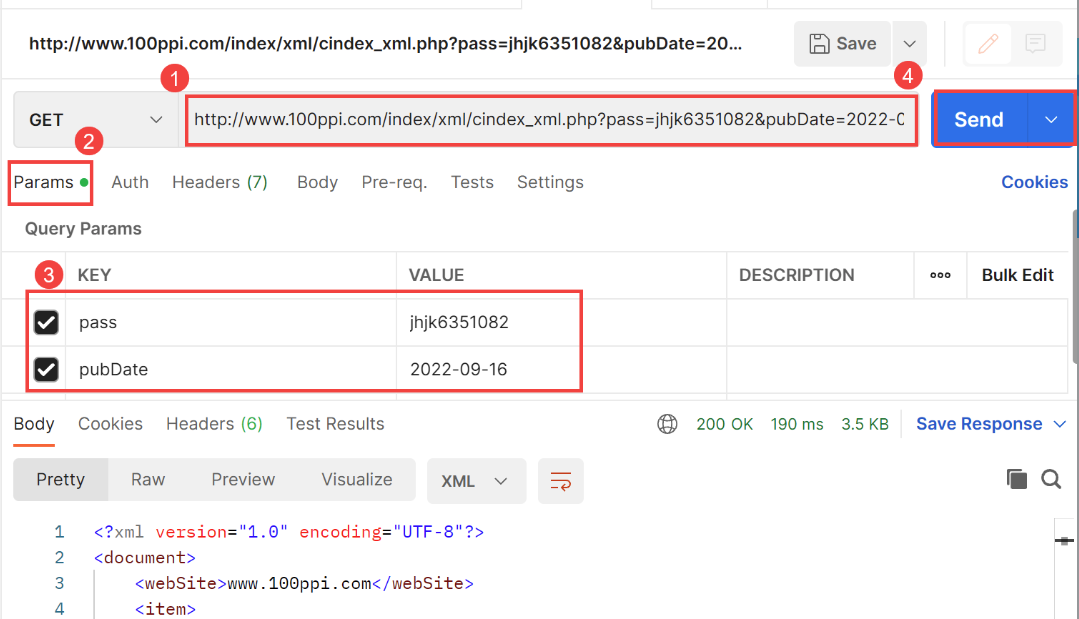Click the pencil edit icon
This screenshot has height=619, width=1079.
point(987,44)
